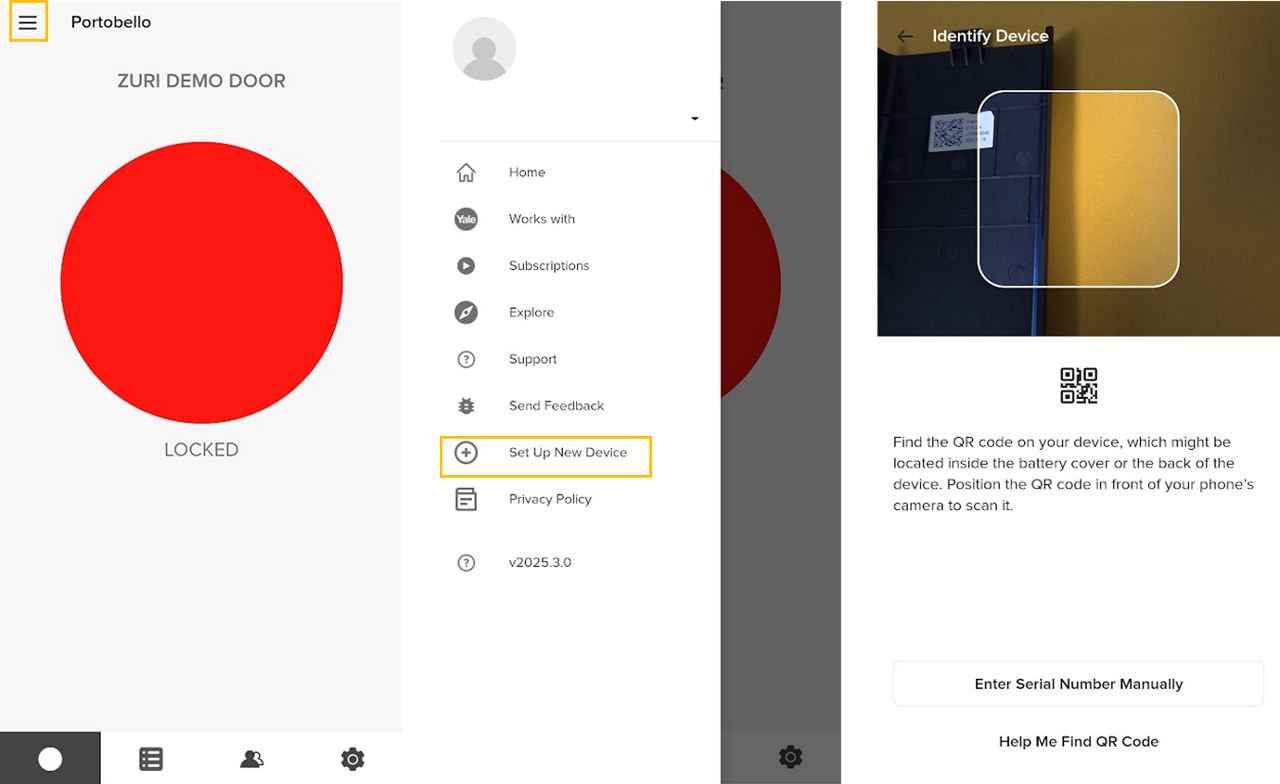Open Subscriptions menu entry

549,266
